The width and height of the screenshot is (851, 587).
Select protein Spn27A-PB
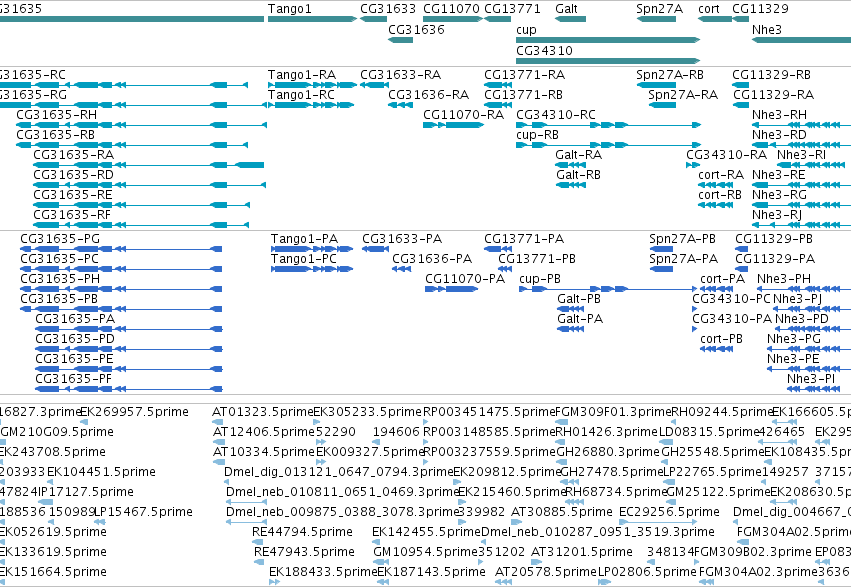[x=682, y=239]
